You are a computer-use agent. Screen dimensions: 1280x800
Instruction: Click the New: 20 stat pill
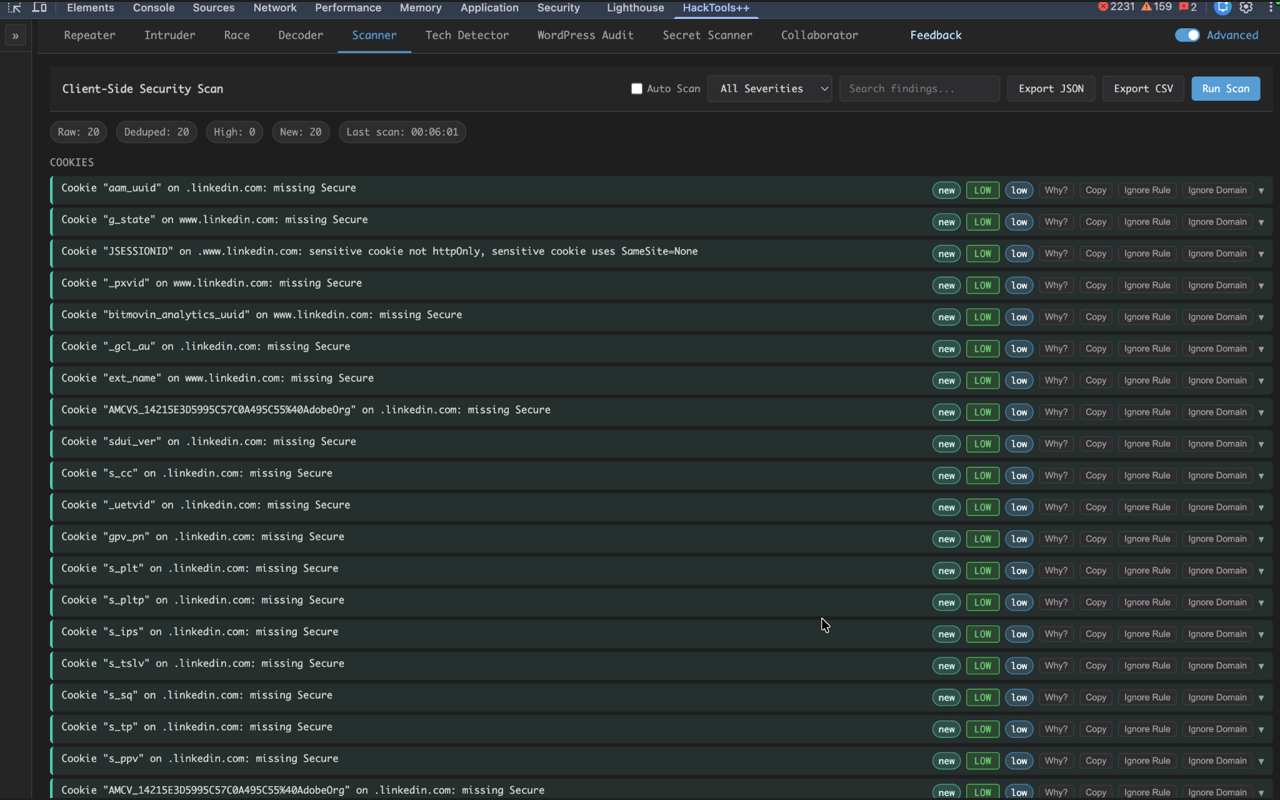point(301,132)
